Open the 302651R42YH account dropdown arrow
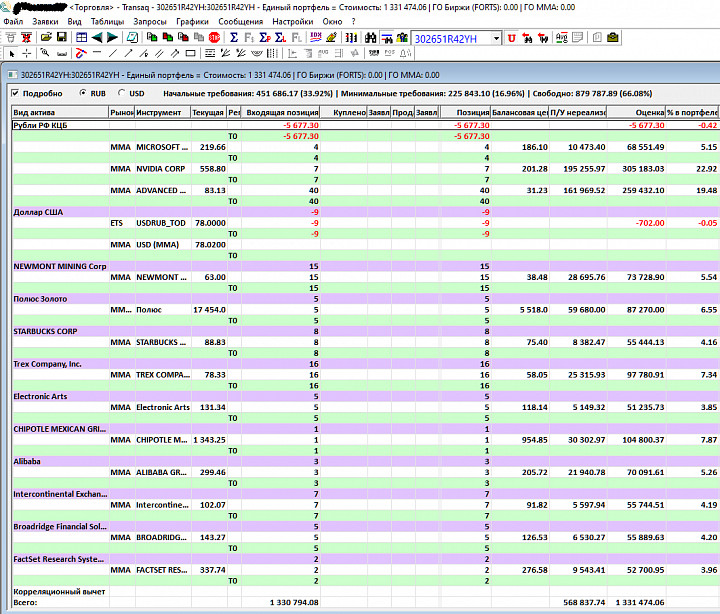This screenshot has height=614, width=720. coord(496,39)
